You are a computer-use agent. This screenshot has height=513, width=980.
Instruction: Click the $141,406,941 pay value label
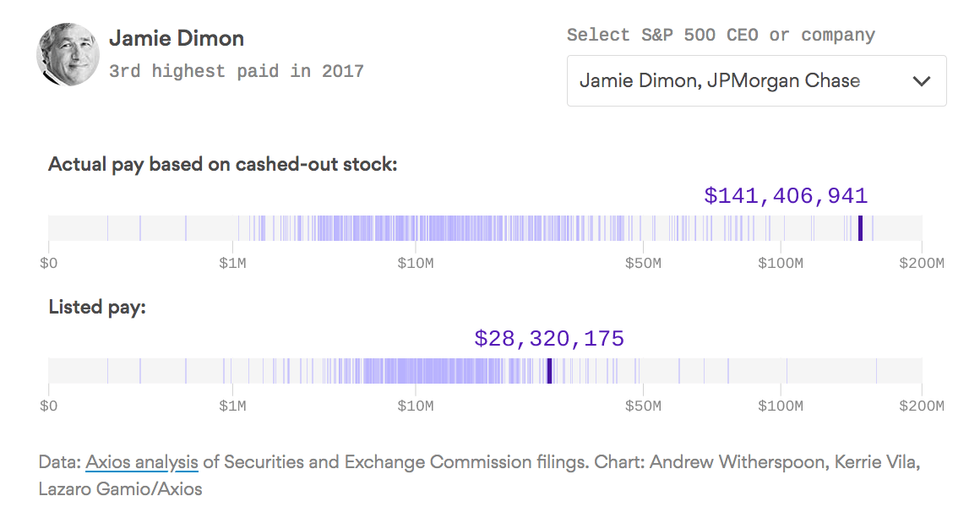tap(785, 196)
